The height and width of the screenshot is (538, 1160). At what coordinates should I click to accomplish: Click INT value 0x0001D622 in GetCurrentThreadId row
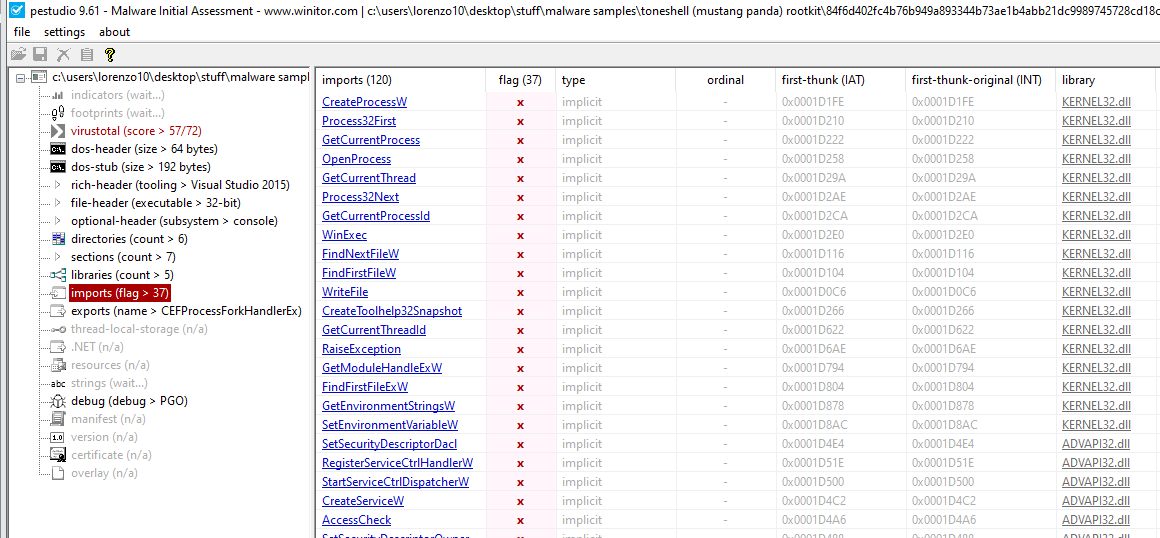(x=943, y=329)
